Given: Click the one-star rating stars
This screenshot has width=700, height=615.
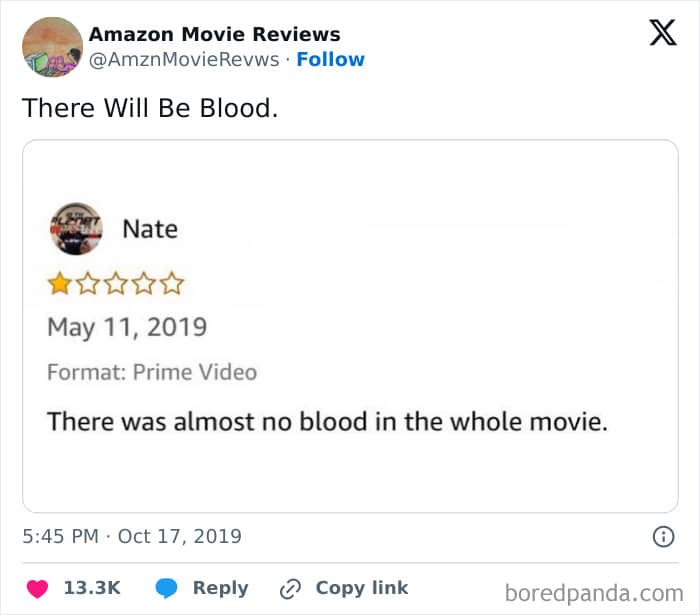Looking at the screenshot, I should pos(115,285).
